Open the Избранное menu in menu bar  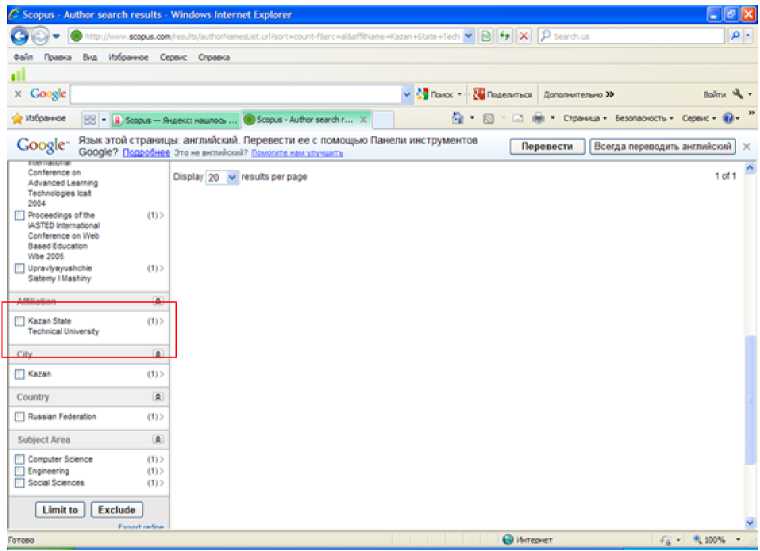(x=128, y=57)
